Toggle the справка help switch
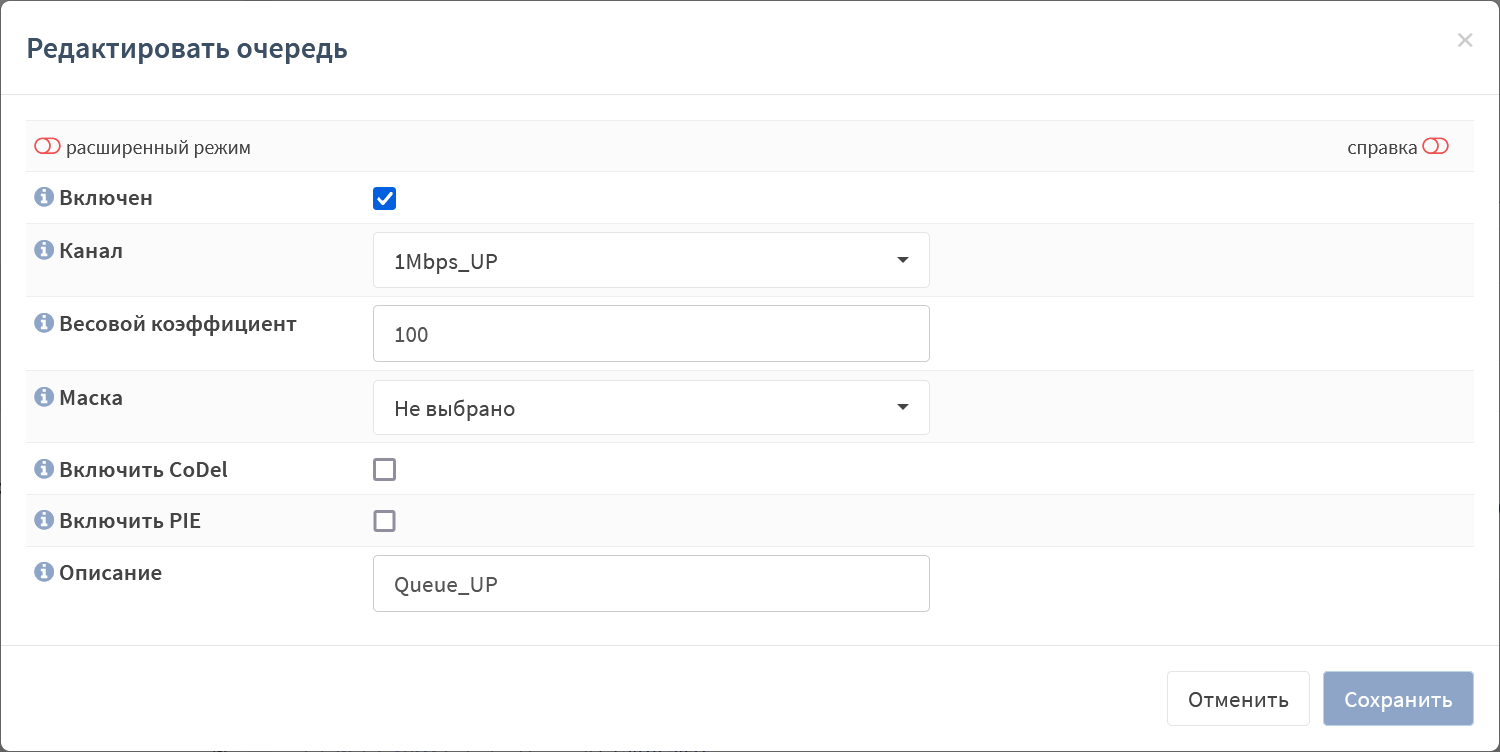Viewport: 1500px width, 752px height. tap(1435, 147)
